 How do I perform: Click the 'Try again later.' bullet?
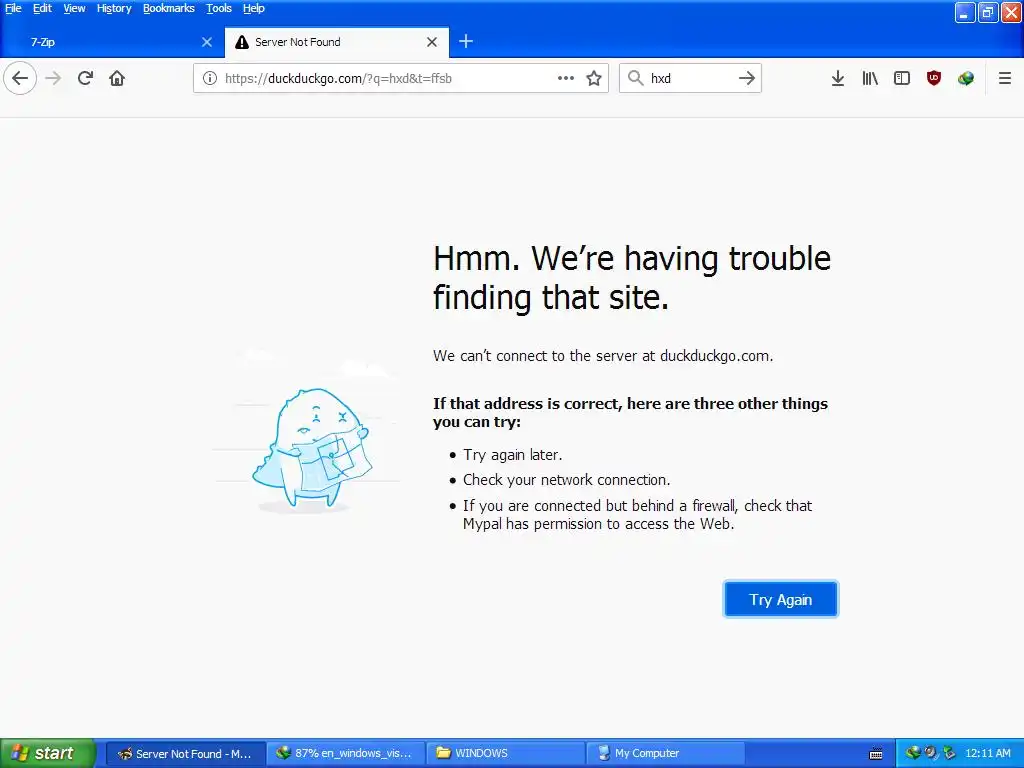click(513, 455)
